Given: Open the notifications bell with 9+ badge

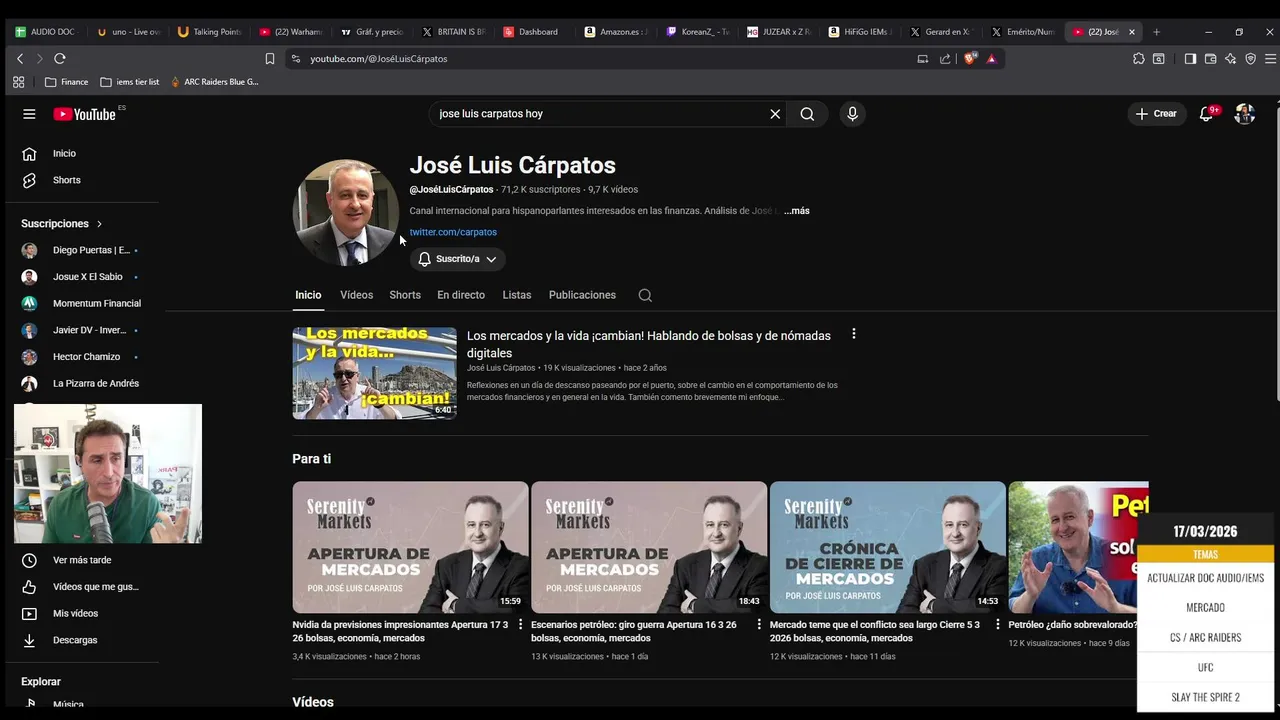Looking at the screenshot, I should tap(1207, 114).
